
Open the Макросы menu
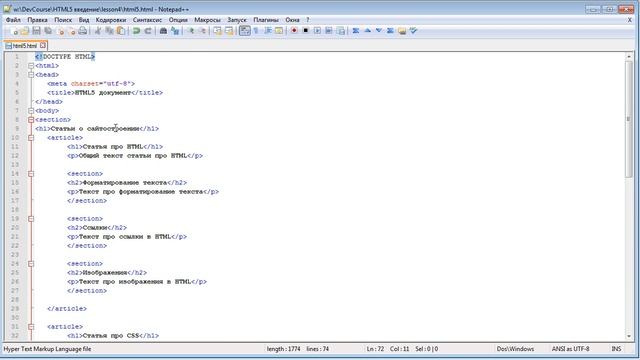pyautogui.click(x=207, y=20)
